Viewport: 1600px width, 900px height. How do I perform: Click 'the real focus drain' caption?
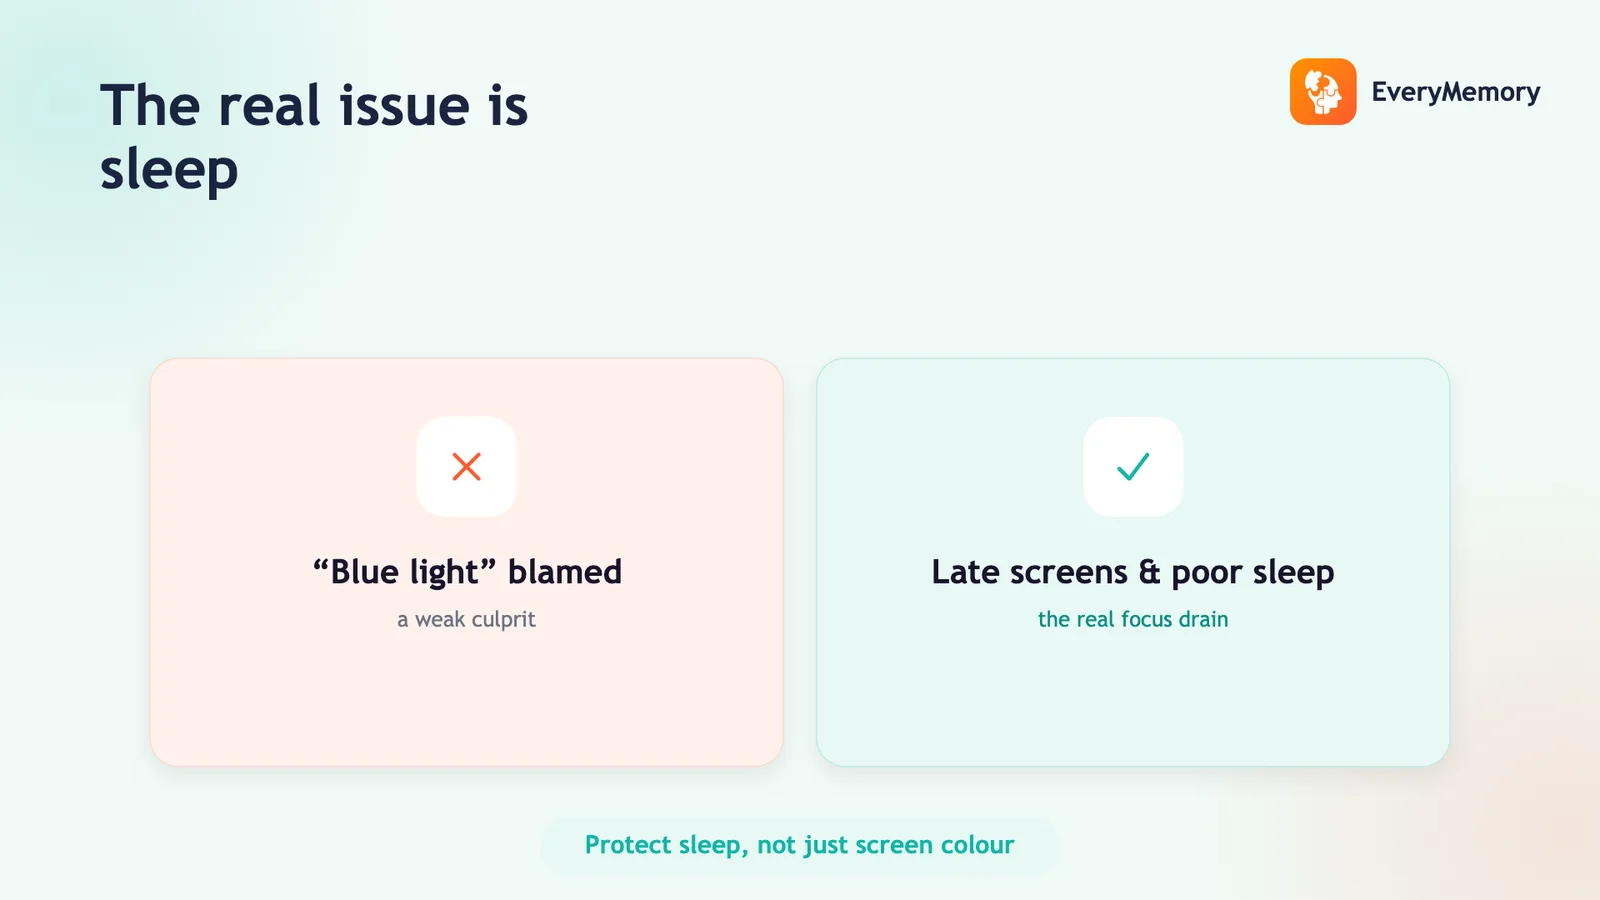click(x=1133, y=619)
